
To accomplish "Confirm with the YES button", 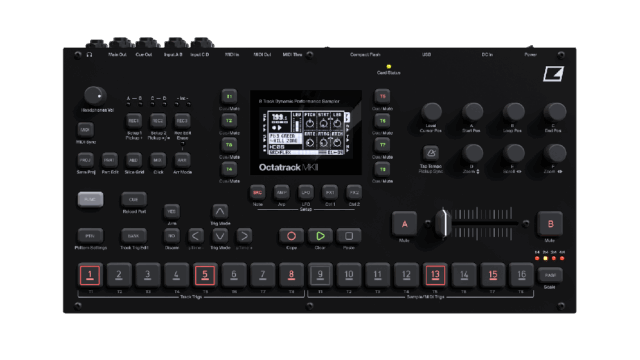I will click(x=172, y=211).
